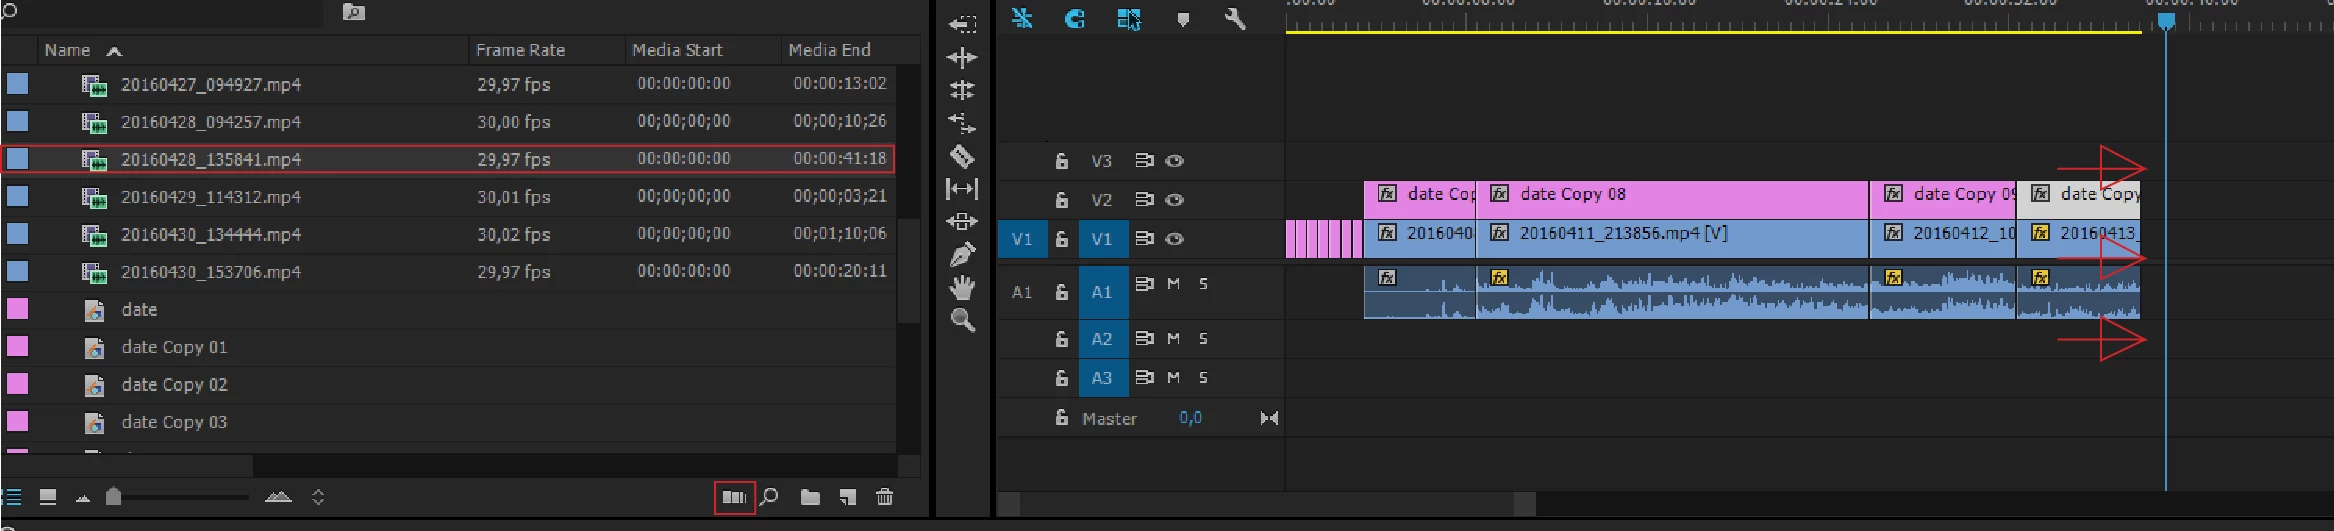Solo audio track A1
Viewport: 2334px width, 531px height.
[1203, 284]
